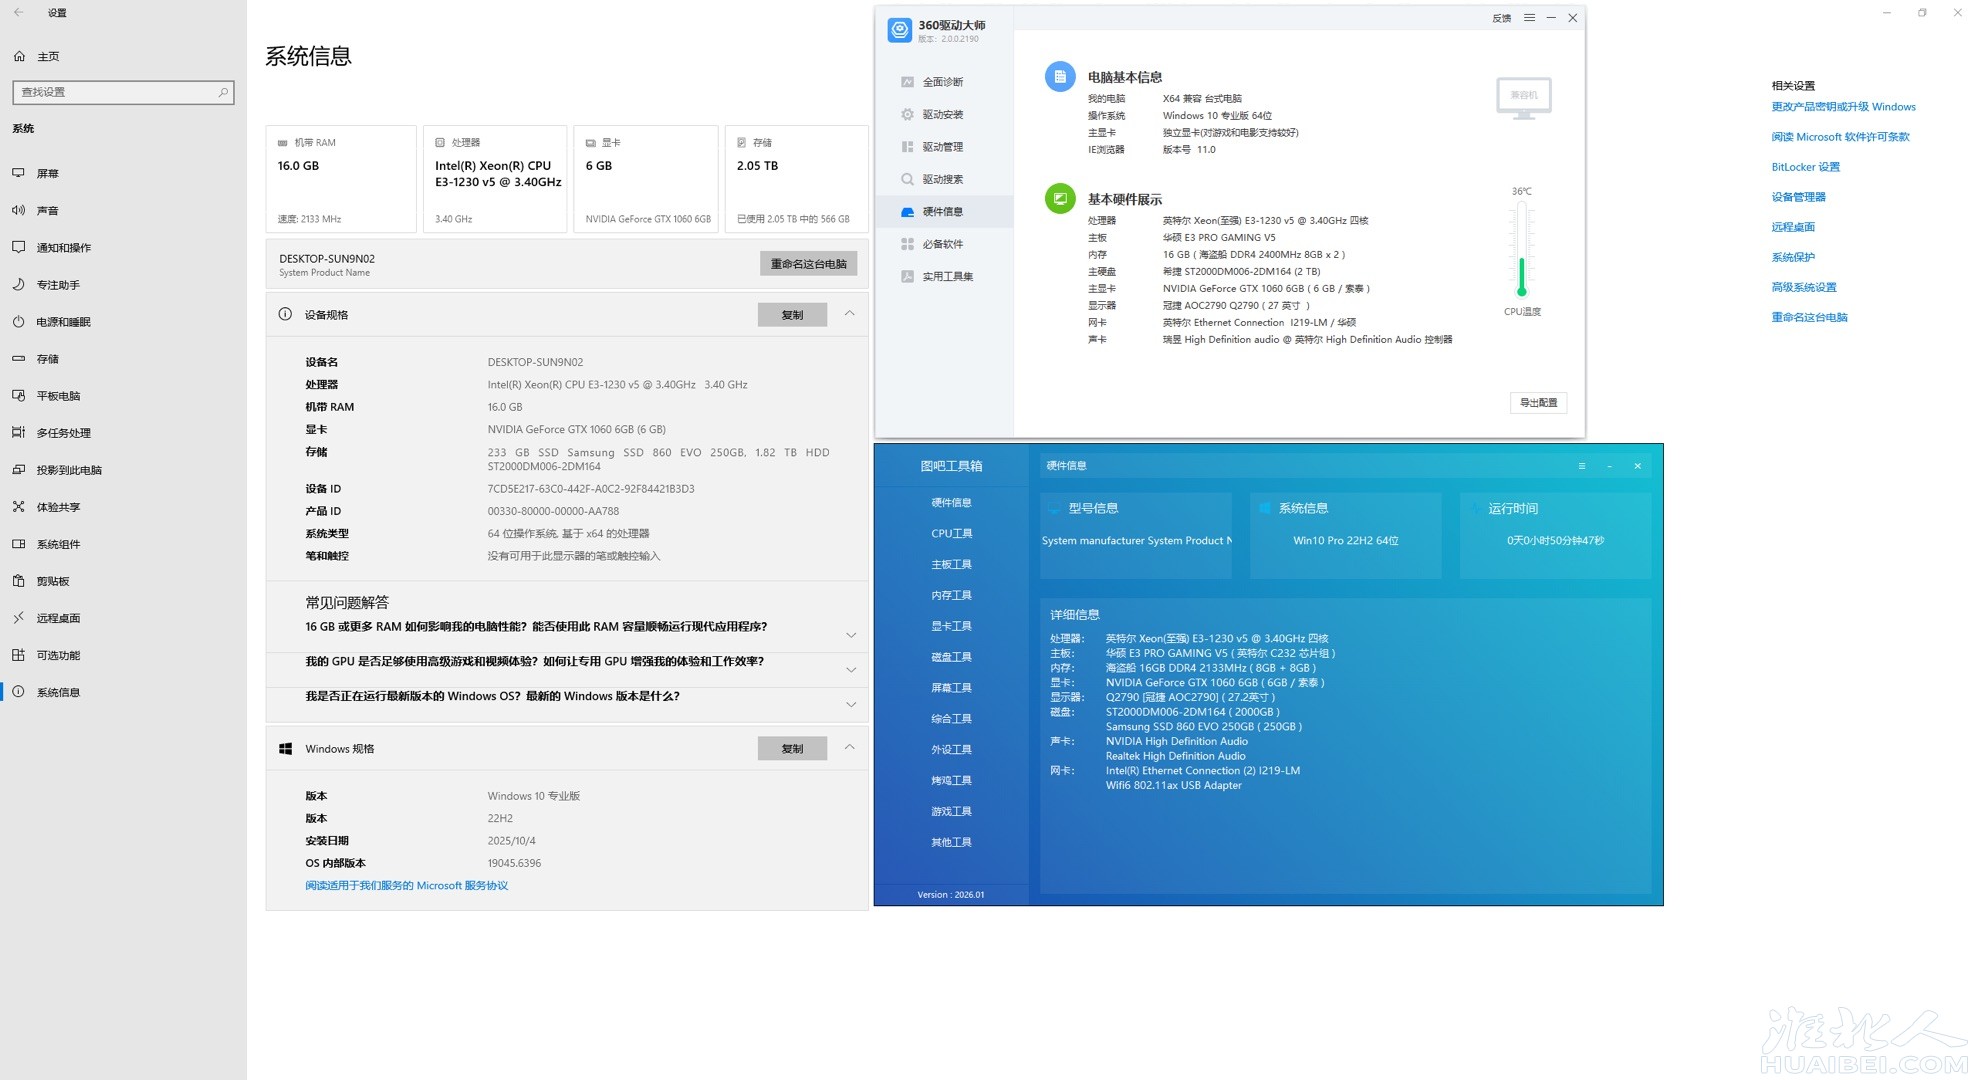
Task: Open the 设备管理器 link
Action: coord(1798,197)
